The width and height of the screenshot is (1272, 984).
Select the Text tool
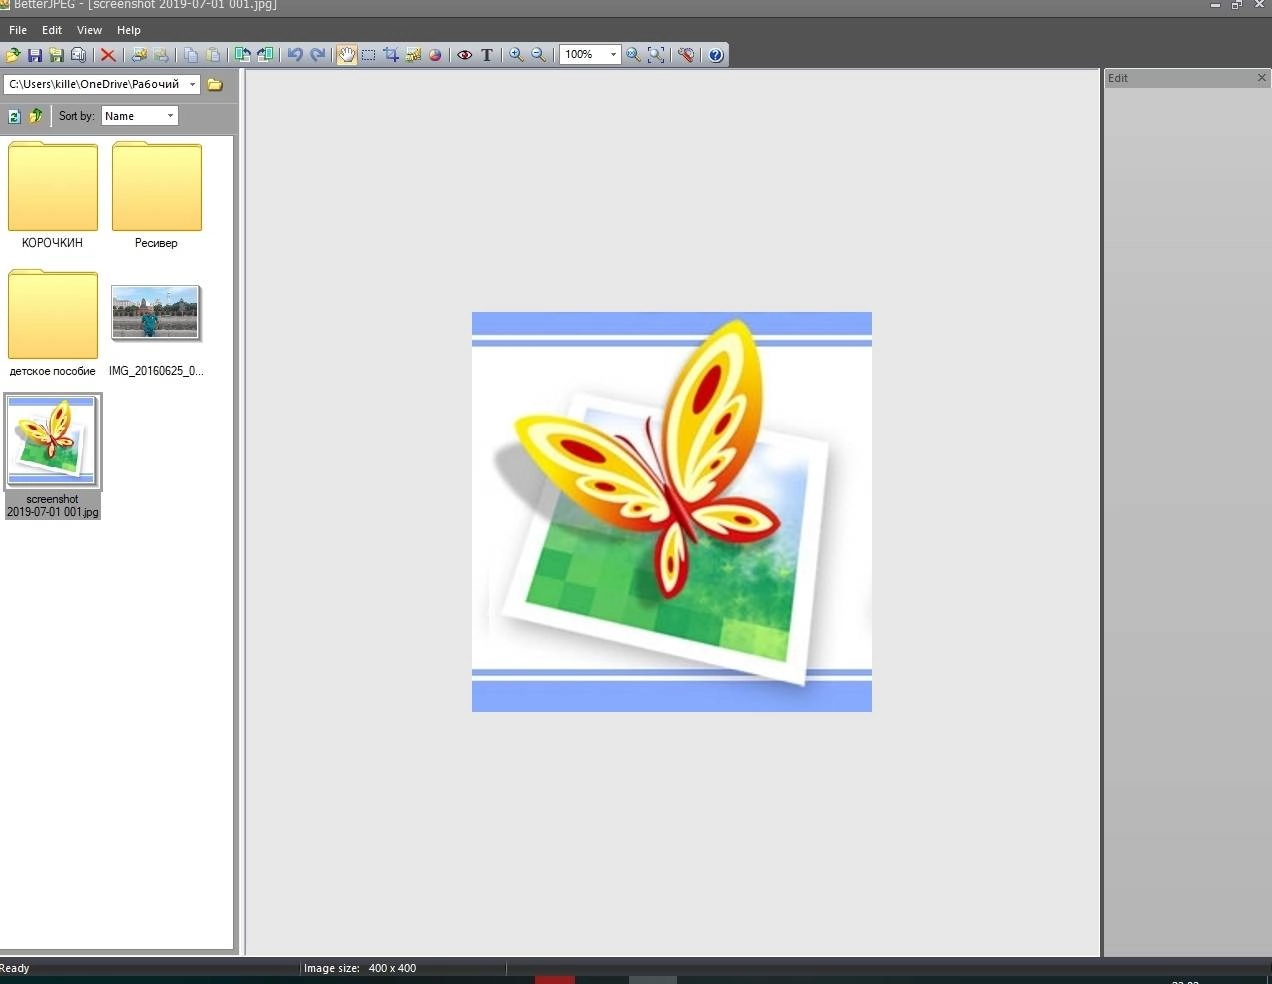pos(487,55)
